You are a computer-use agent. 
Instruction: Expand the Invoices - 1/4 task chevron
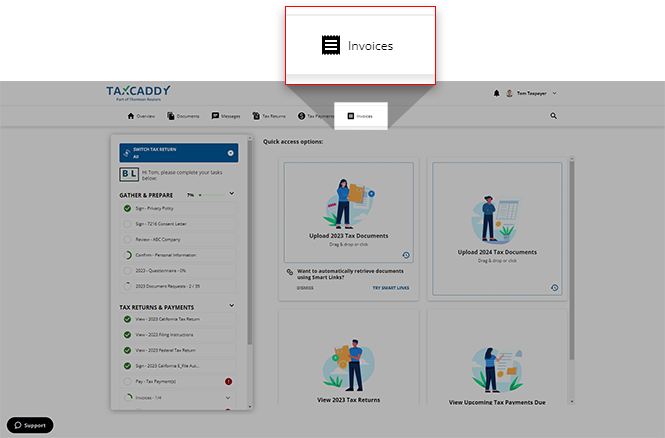point(228,398)
